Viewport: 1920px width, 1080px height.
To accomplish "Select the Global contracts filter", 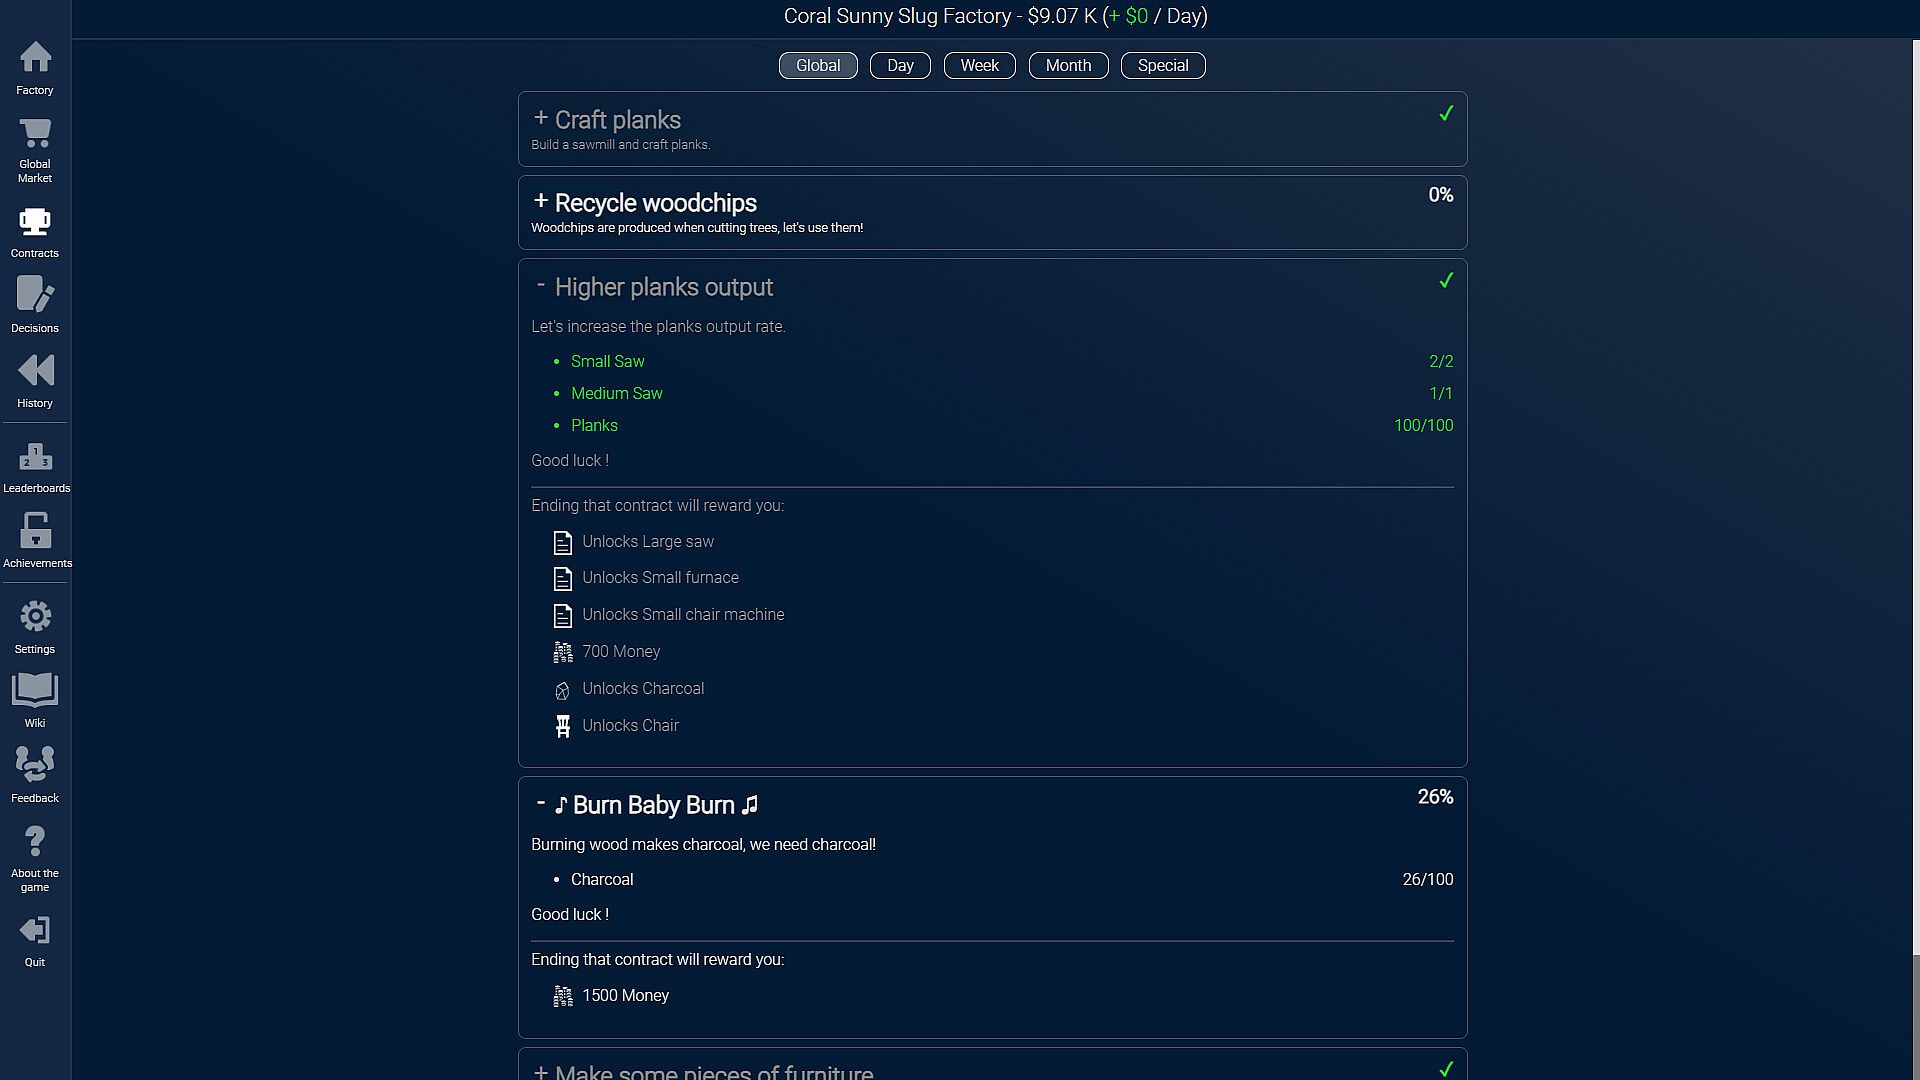I will click(x=818, y=66).
